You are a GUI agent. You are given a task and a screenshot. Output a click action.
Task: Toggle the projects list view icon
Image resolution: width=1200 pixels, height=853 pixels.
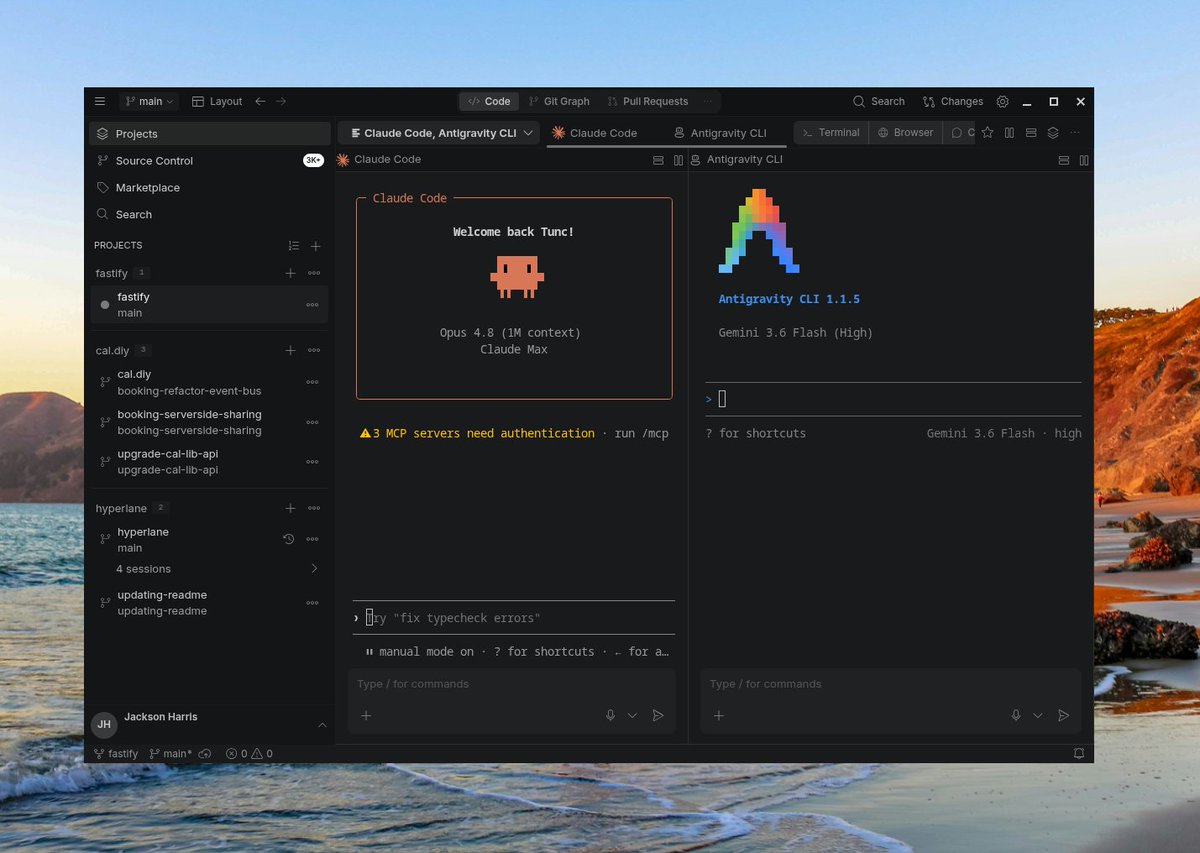click(x=293, y=246)
